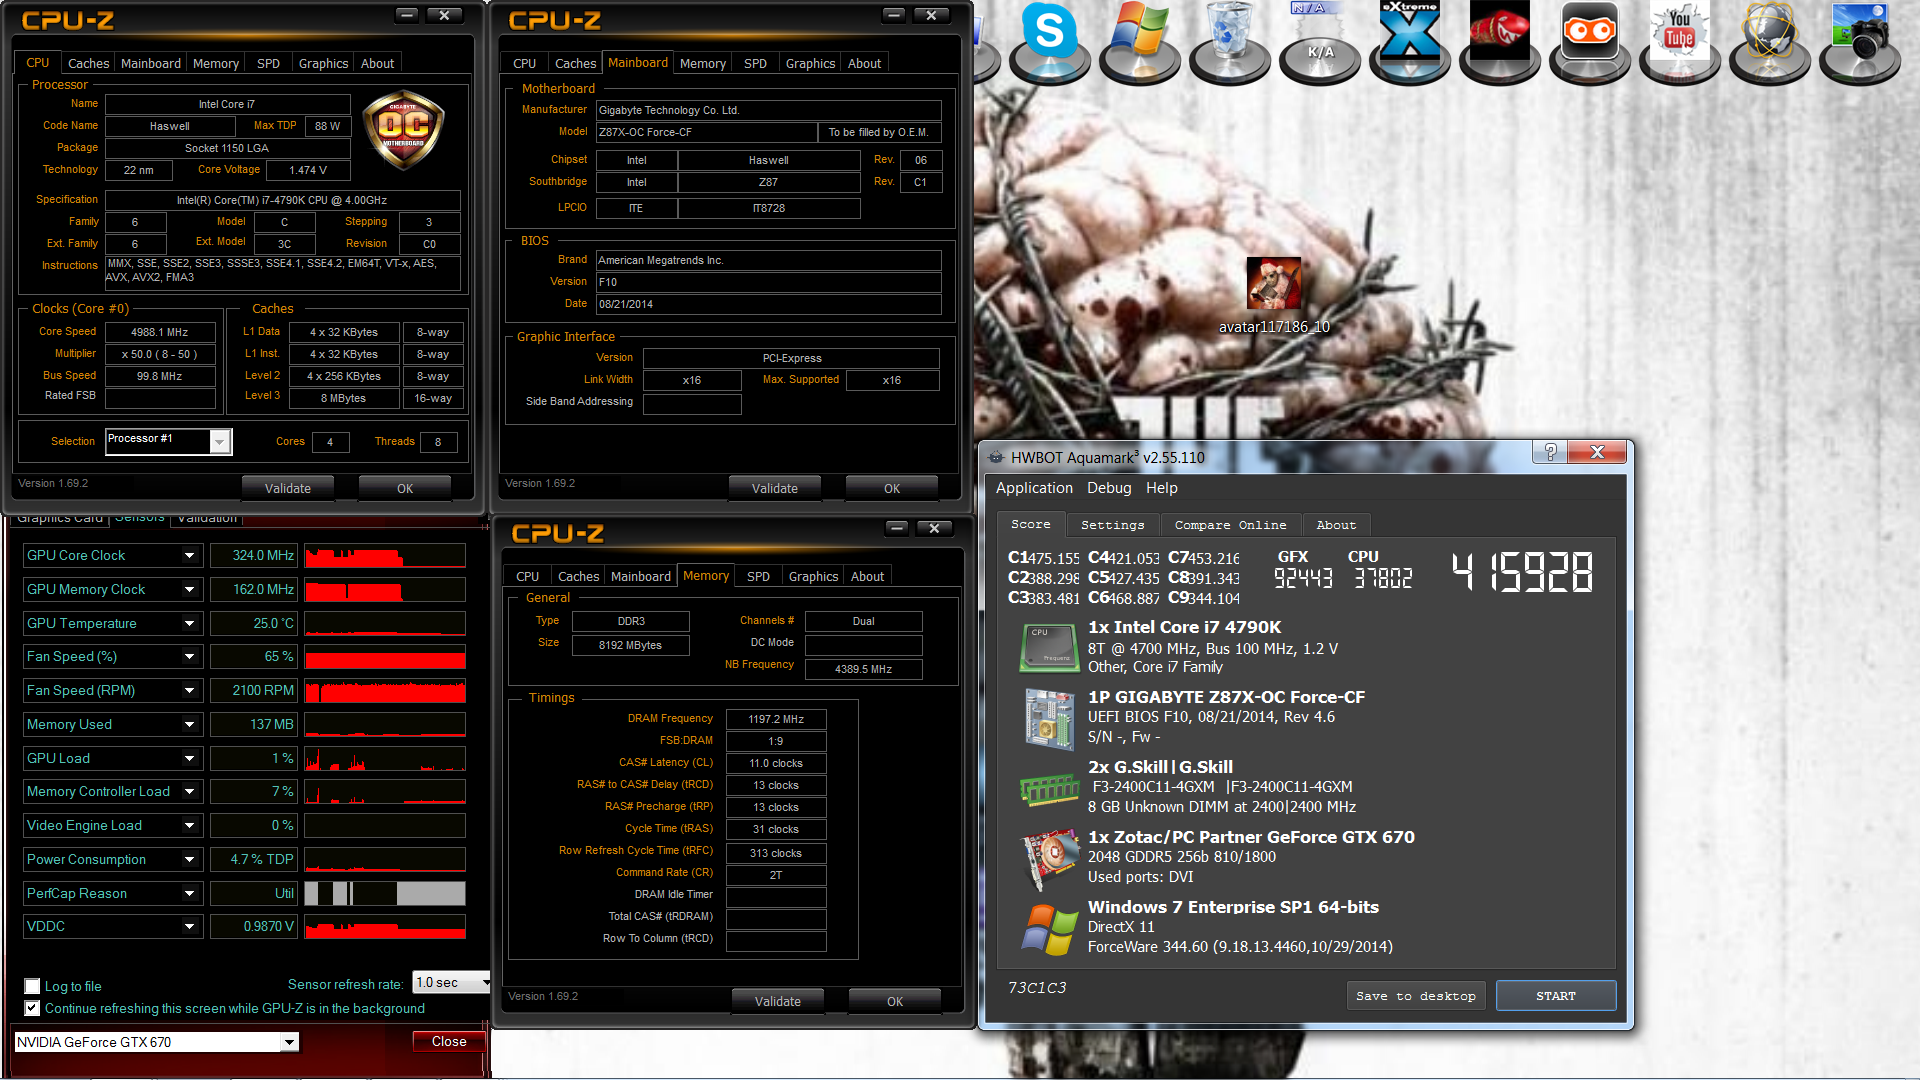Click the CPU chip icon in Aquamark
Screen dimensions: 1920x1080
click(x=1049, y=647)
